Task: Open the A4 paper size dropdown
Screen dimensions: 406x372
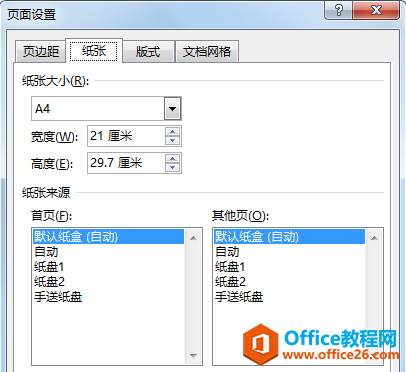Action: pyautogui.click(x=172, y=109)
